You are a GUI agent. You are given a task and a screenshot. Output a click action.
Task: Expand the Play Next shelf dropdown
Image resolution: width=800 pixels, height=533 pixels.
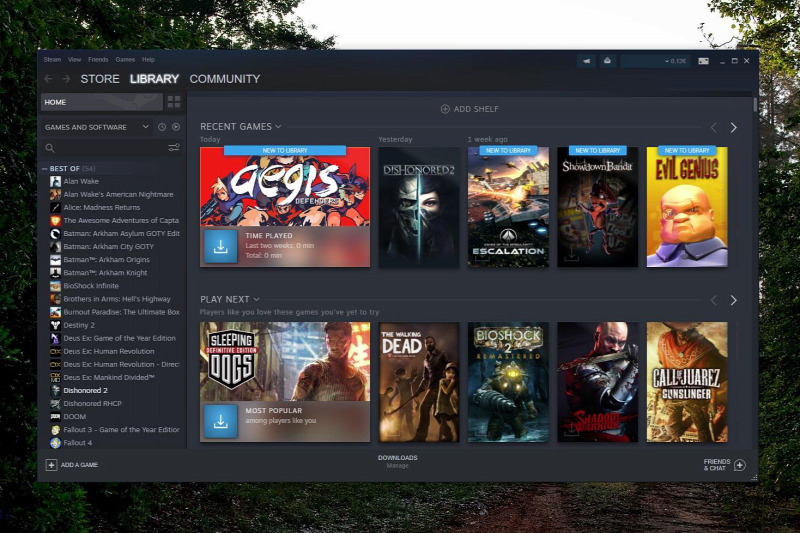256,299
